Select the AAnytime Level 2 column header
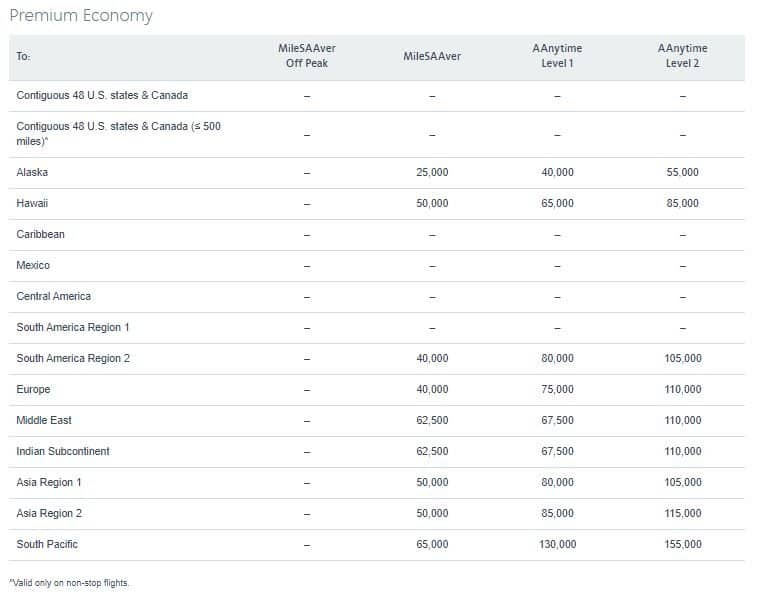Screen dimensions: 762x593 [x=682, y=56]
